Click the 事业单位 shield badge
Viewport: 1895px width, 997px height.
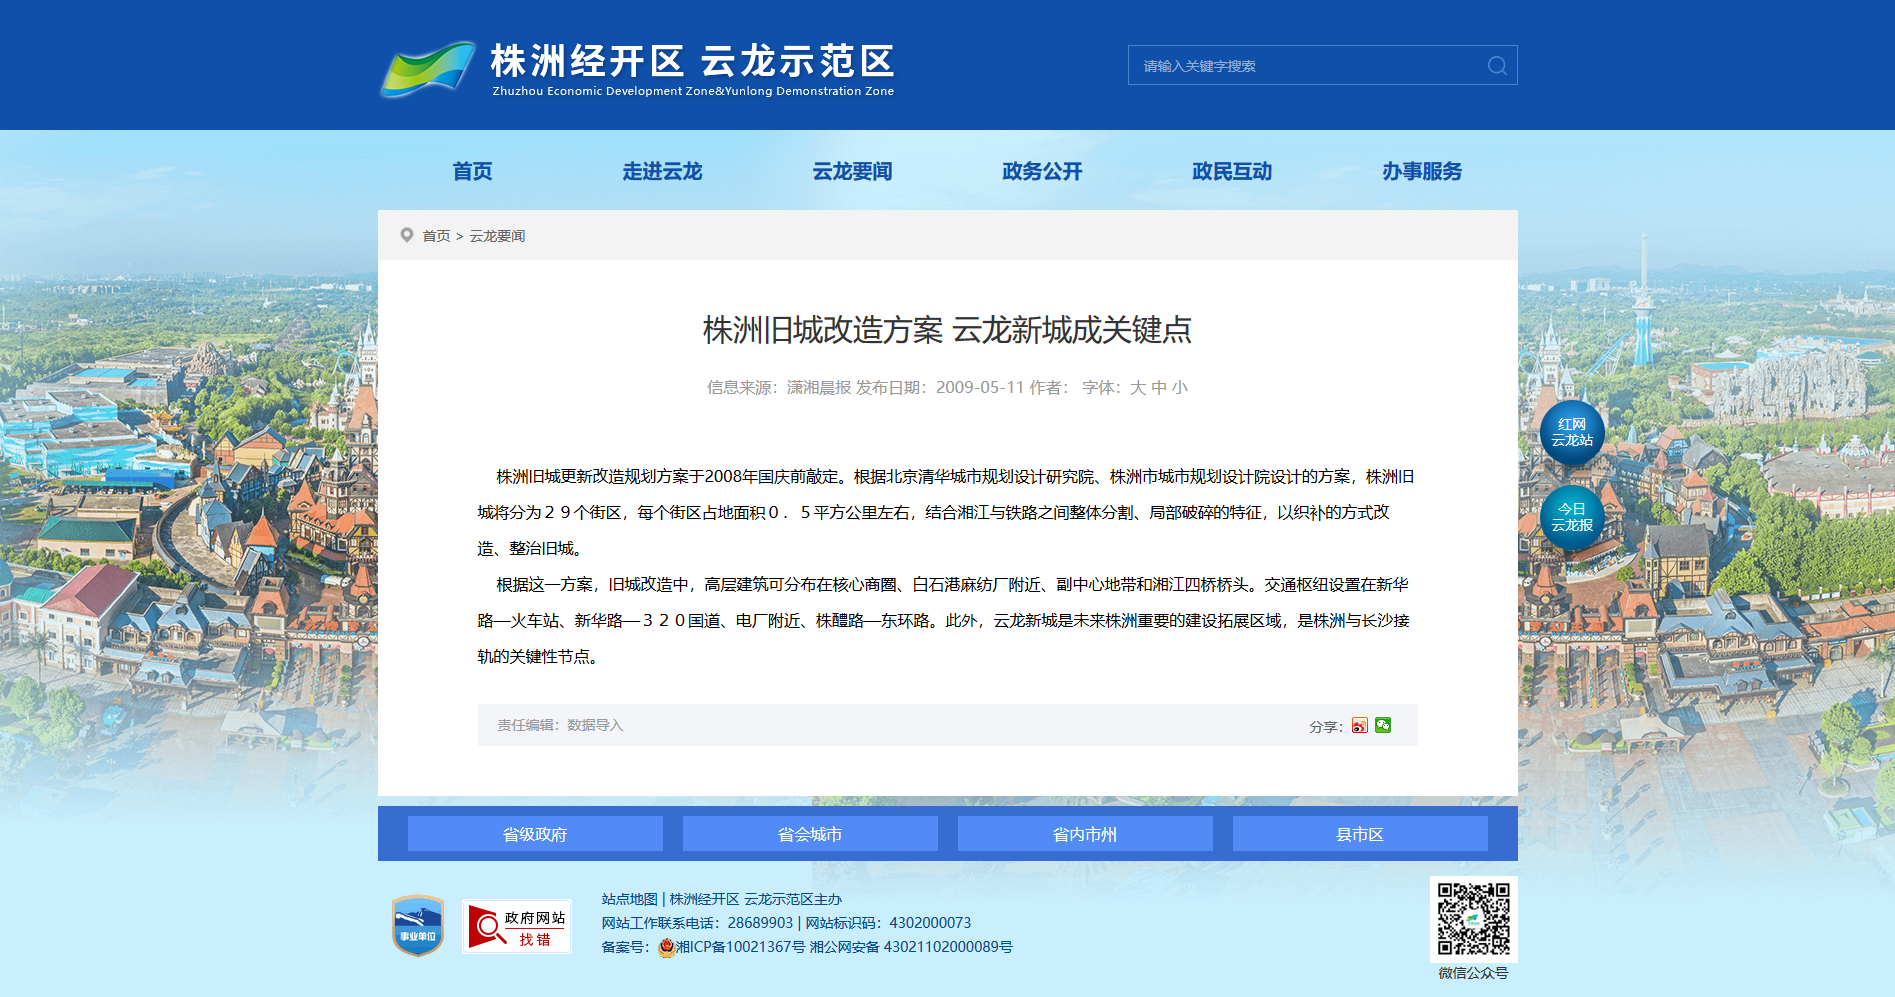pyautogui.click(x=418, y=926)
